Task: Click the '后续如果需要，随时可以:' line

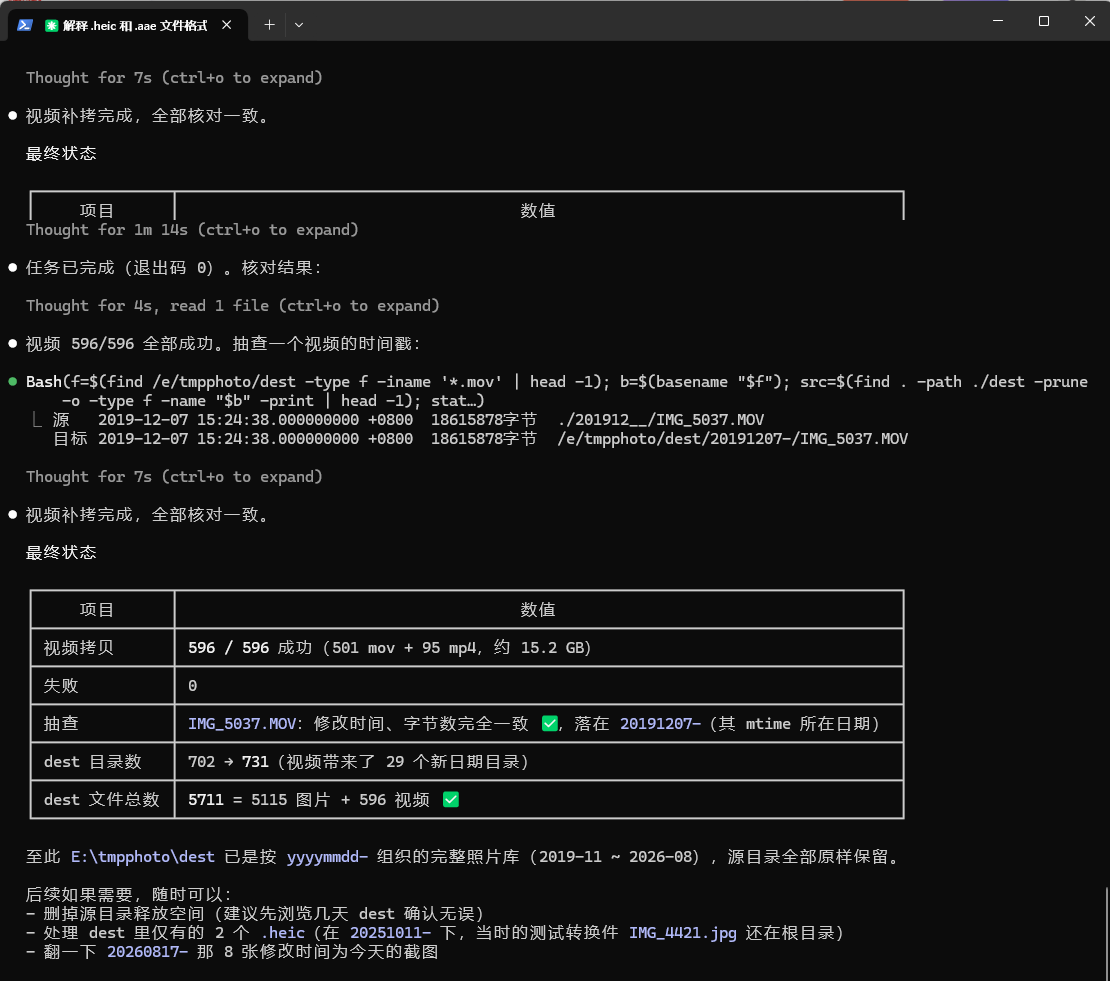Action: (x=128, y=895)
